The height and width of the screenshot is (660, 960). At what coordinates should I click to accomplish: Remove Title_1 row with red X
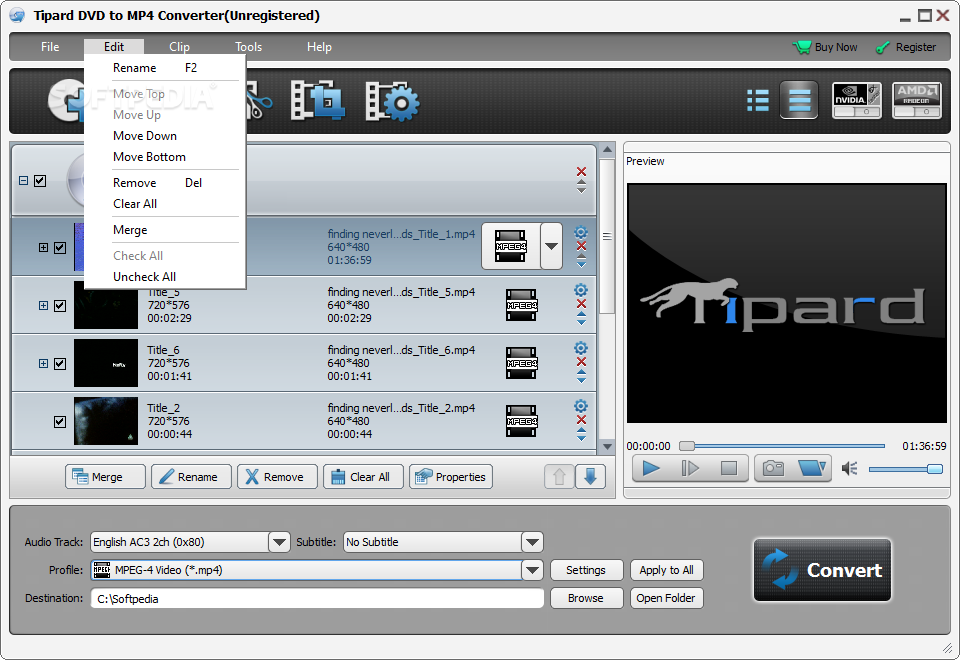click(x=582, y=246)
